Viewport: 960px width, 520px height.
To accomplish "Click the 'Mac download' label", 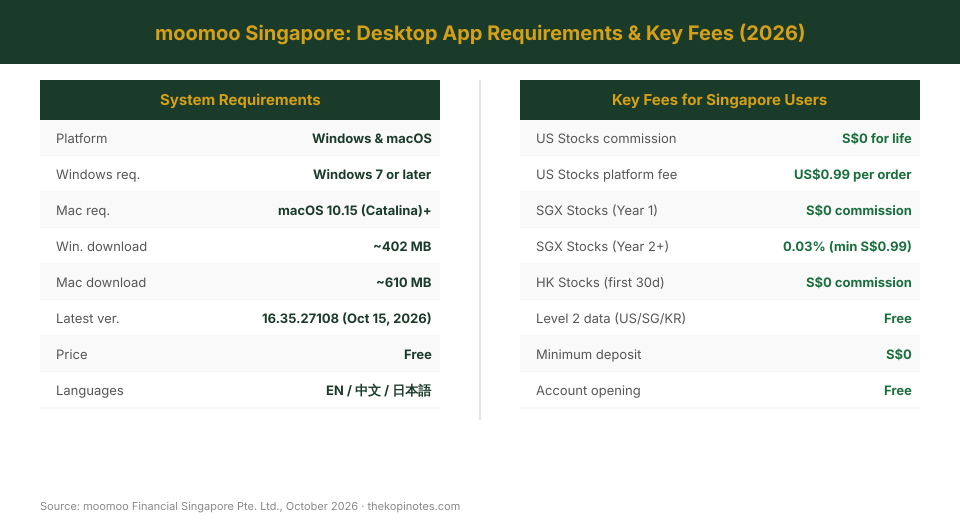I will [x=101, y=282].
